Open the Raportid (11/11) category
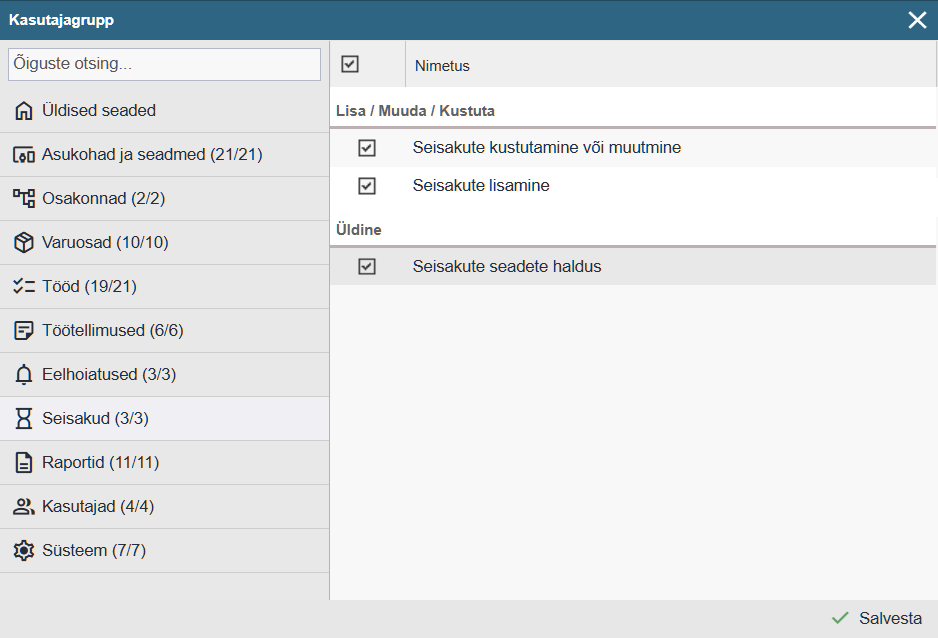The width and height of the screenshot is (938, 638). pyautogui.click(x=100, y=463)
